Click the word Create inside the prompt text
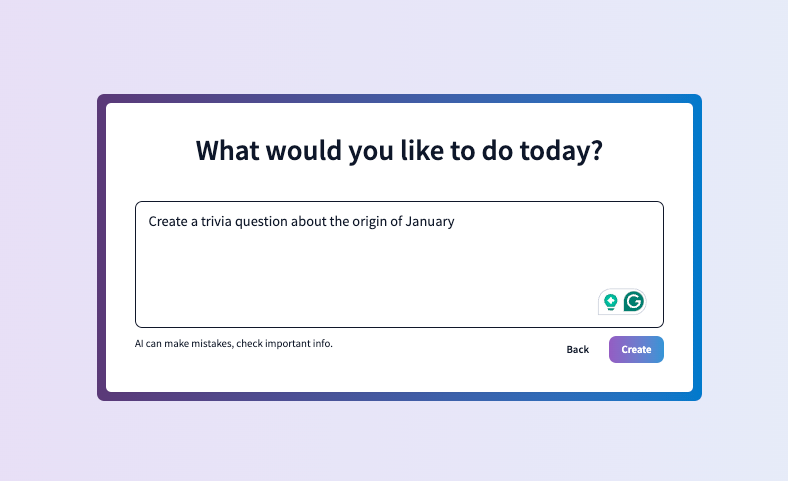This screenshot has height=481, width=788. pyautogui.click(x=168, y=221)
